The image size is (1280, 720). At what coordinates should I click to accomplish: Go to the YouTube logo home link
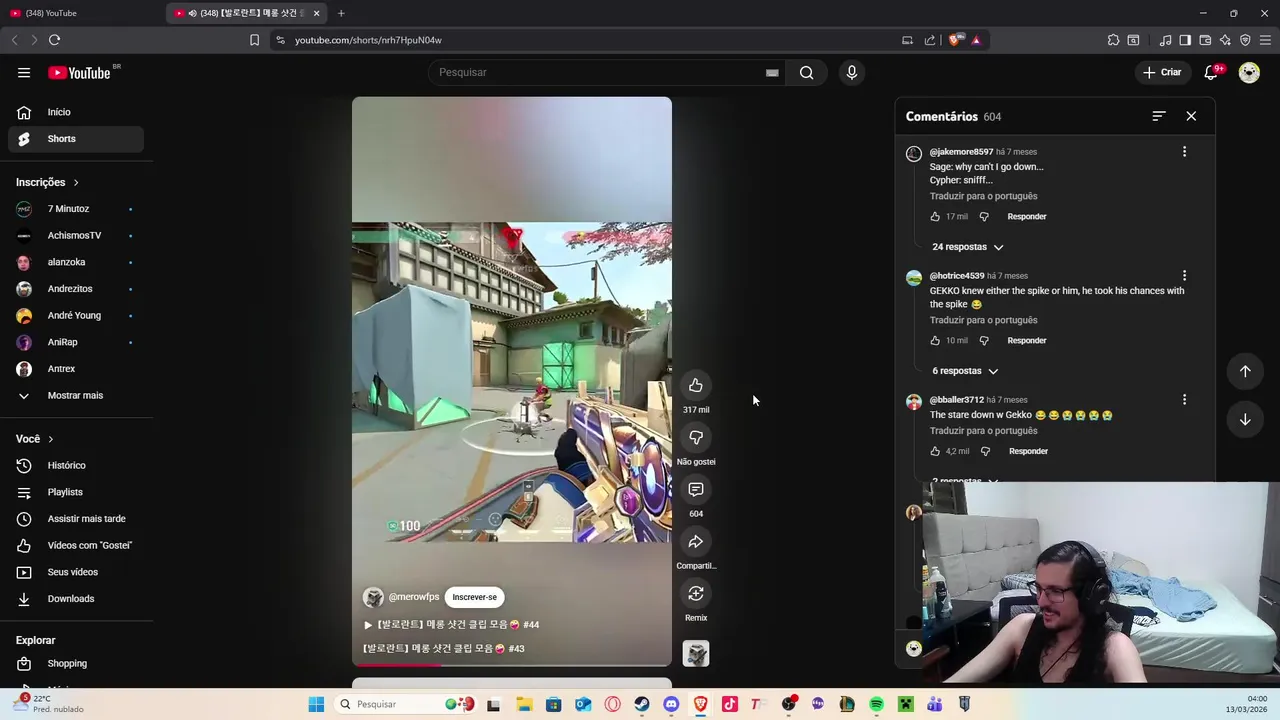click(79, 72)
